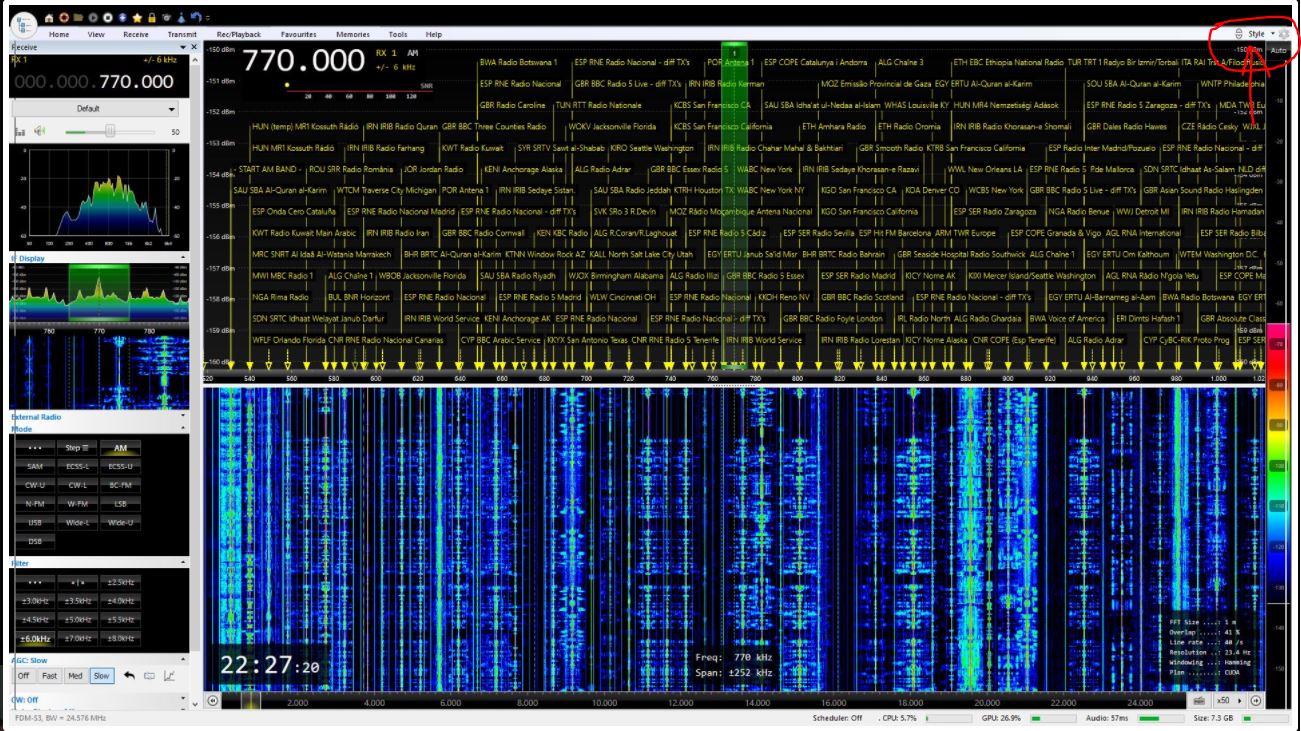The height and width of the screenshot is (731, 1301).
Task: Open the Default profile dropdown
Action: pos(95,108)
